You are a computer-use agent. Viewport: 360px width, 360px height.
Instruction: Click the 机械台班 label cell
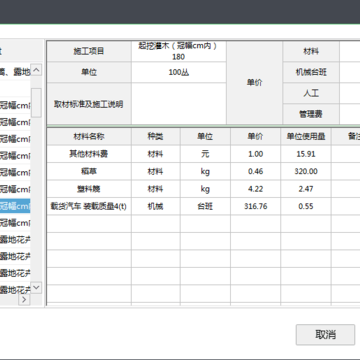tap(311, 72)
